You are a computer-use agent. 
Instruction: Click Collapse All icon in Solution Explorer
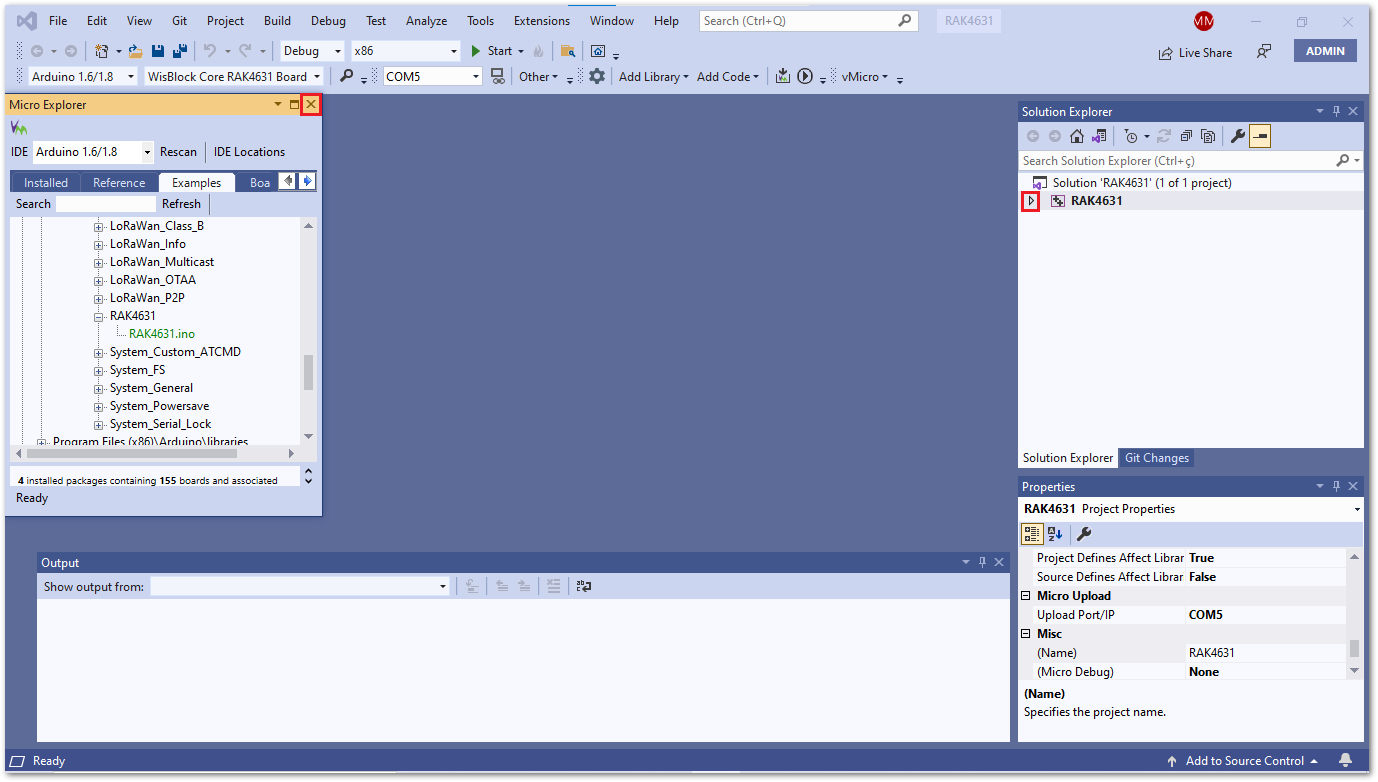pyautogui.click(x=1186, y=137)
